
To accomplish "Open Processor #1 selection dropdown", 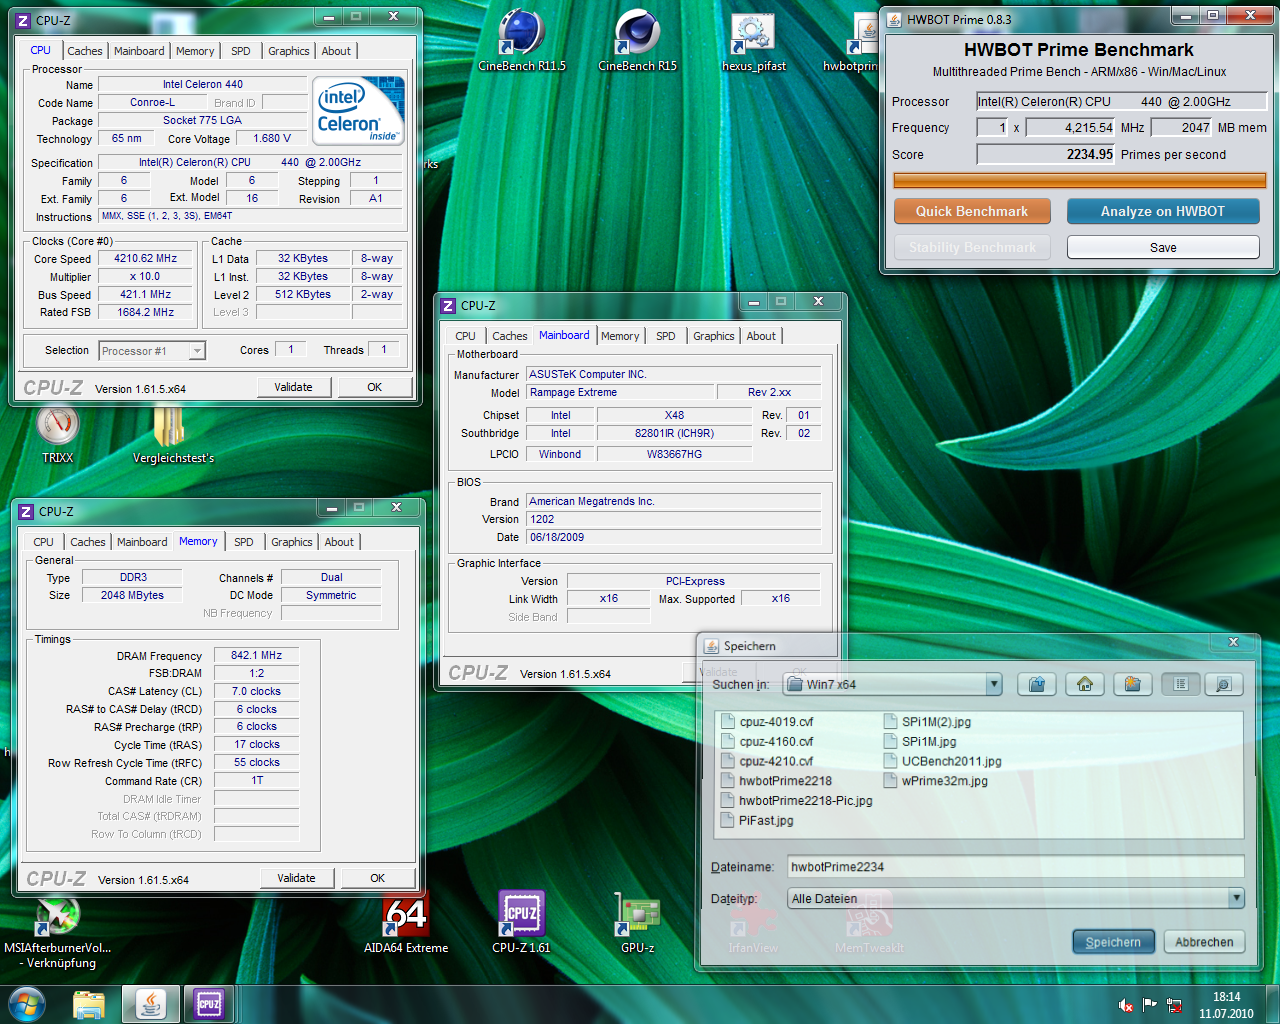I will click(197, 350).
